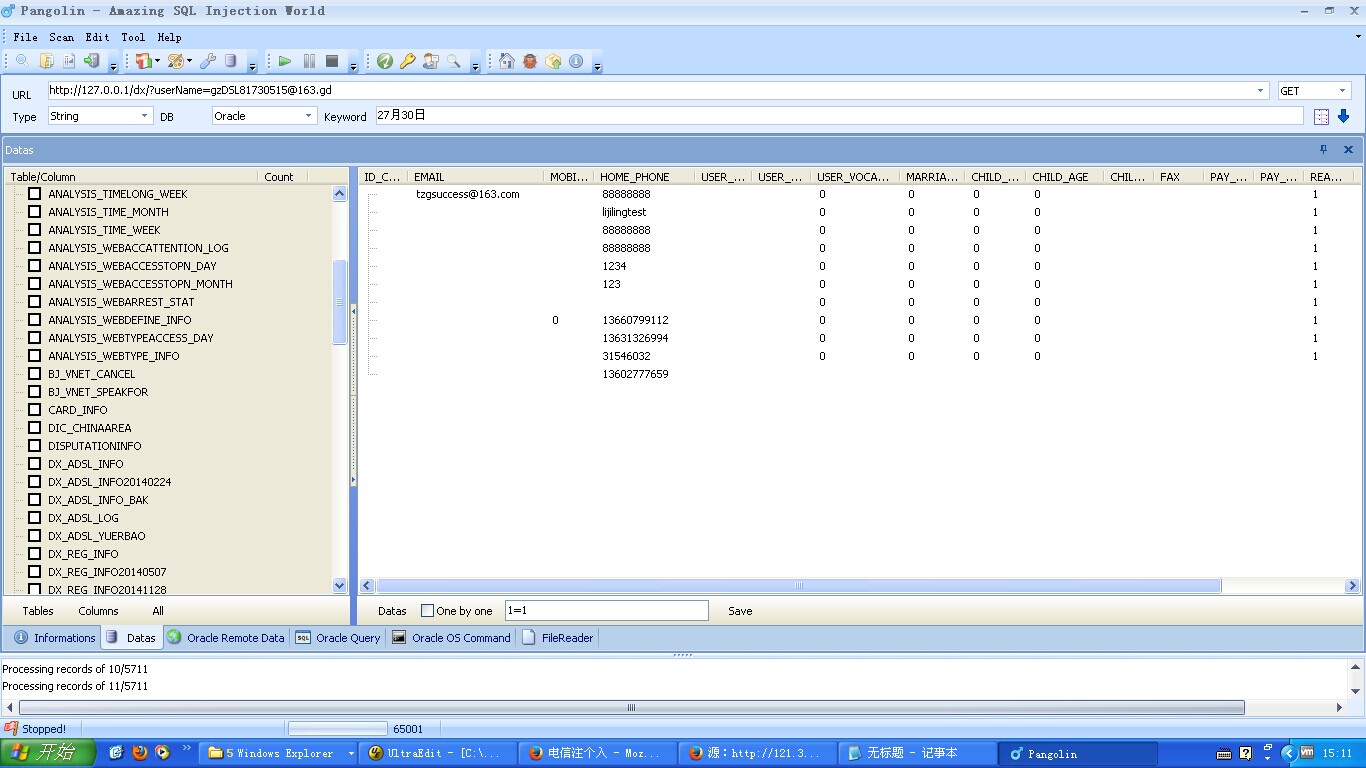This screenshot has width=1366, height=768.
Task: Tick the DX_REG_INFO checkbox
Action: coord(34,554)
